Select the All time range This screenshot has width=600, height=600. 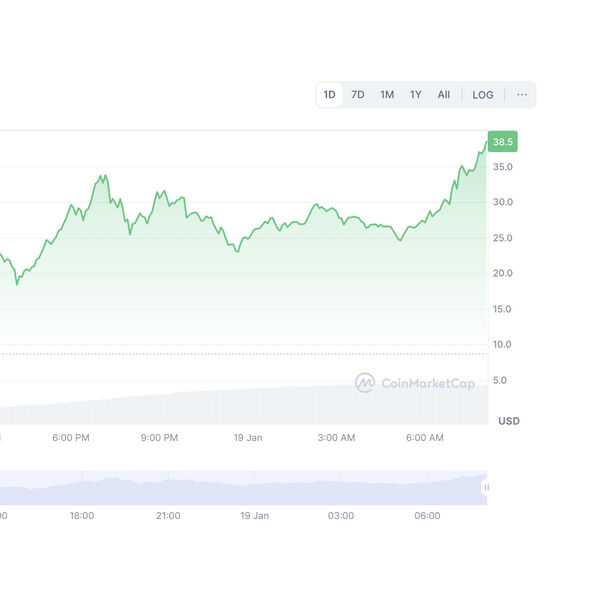pyautogui.click(x=443, y=95)
